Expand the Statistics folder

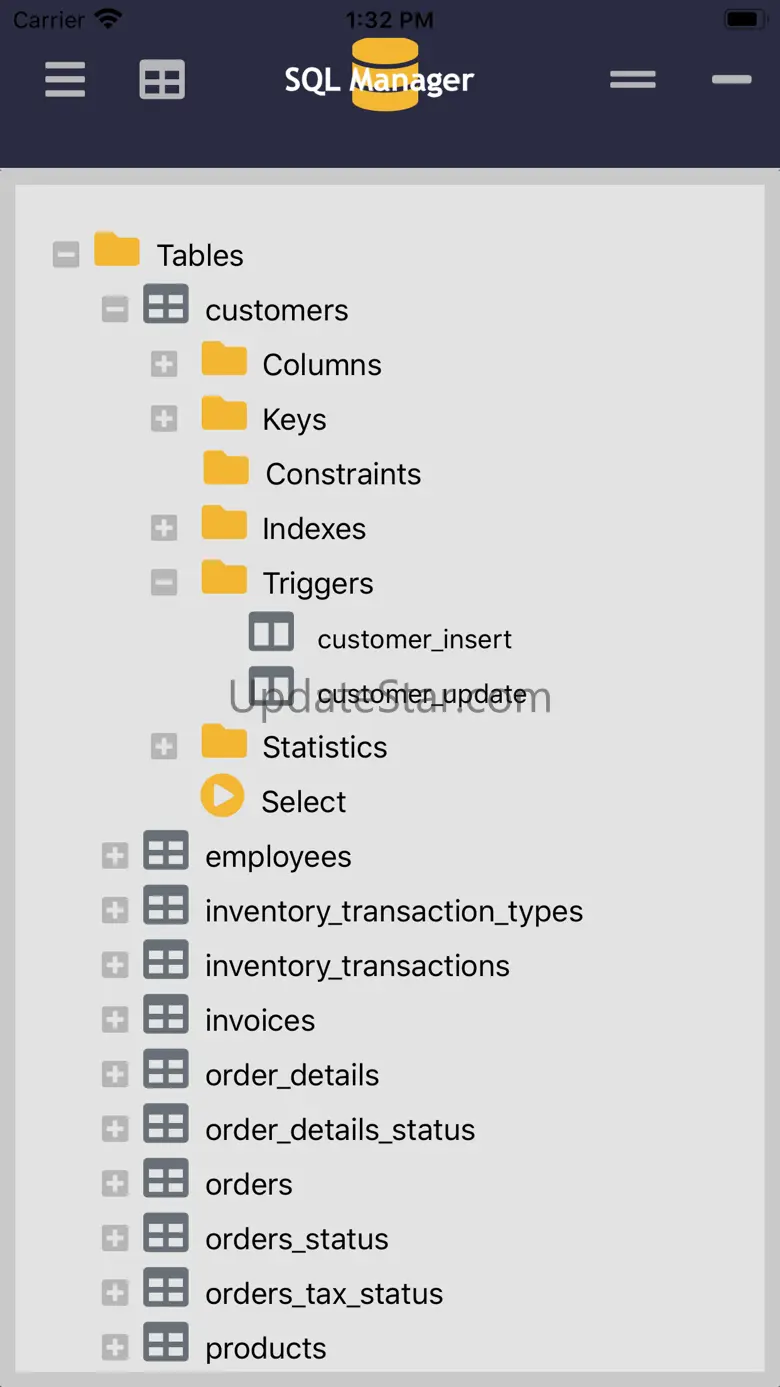click(x=164, y=746)
